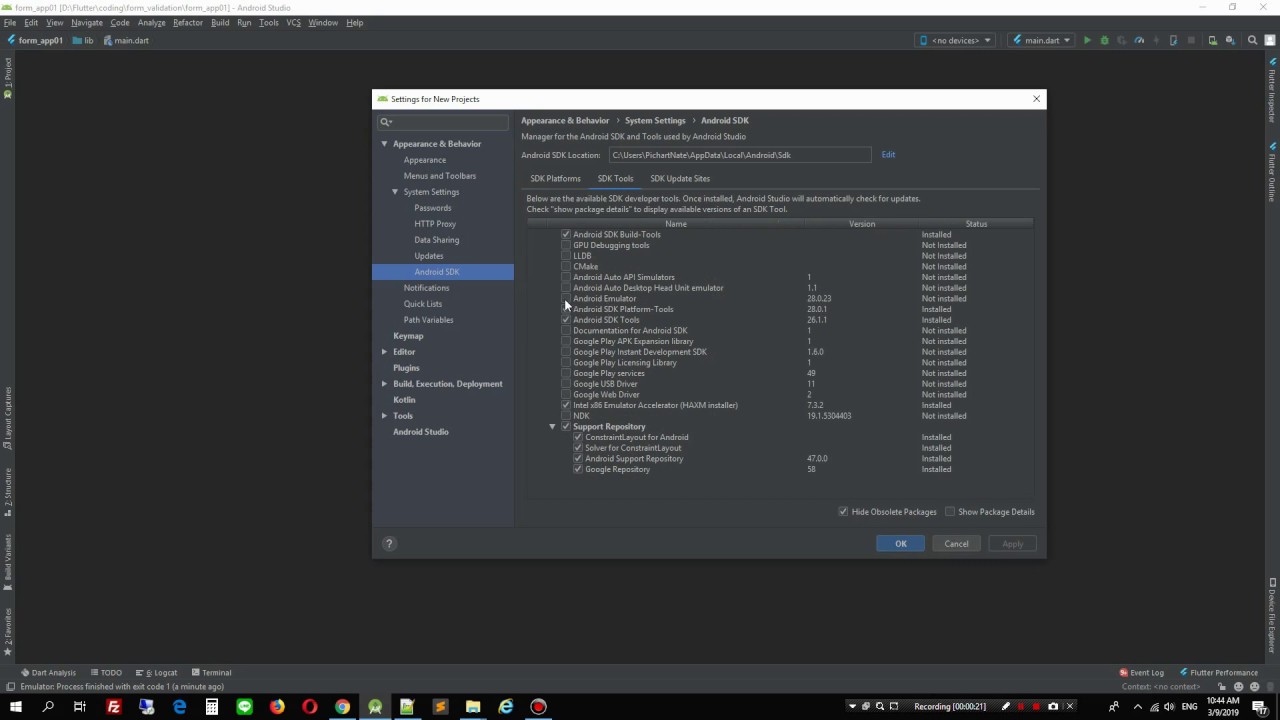Screen dimensions: 1280x720
Task: Enable Show Package Details checkbox
Action: point(950,512)
